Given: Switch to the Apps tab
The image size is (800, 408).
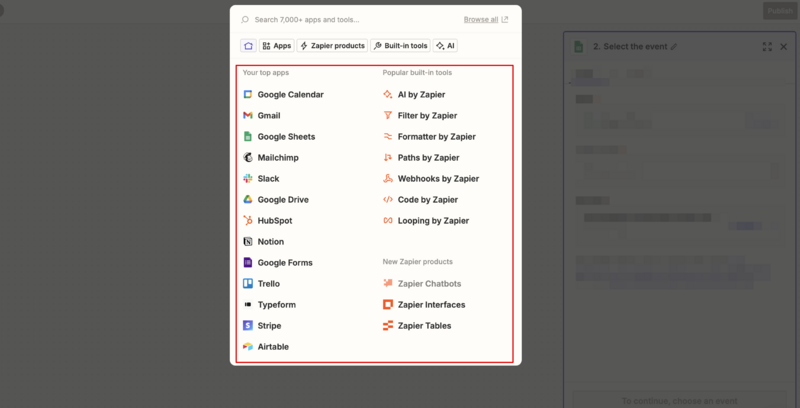Looking at the screenshot, I should click(277, 46).
